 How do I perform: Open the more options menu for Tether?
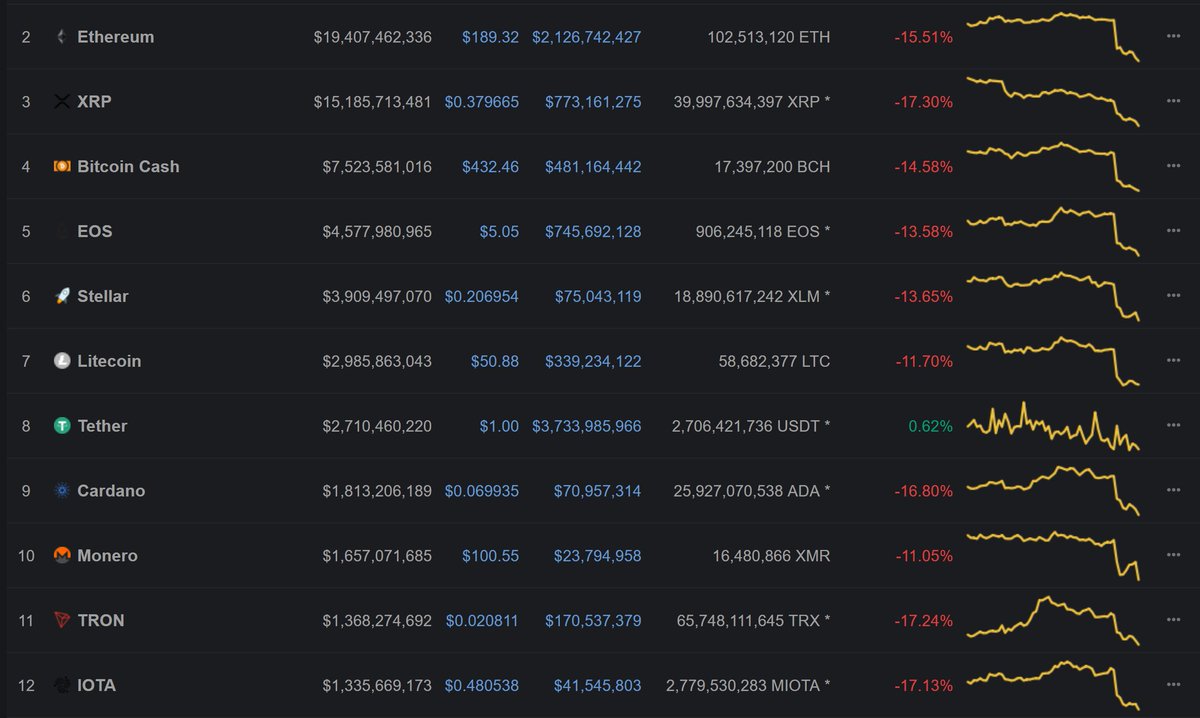click(x=1173, y=426)
